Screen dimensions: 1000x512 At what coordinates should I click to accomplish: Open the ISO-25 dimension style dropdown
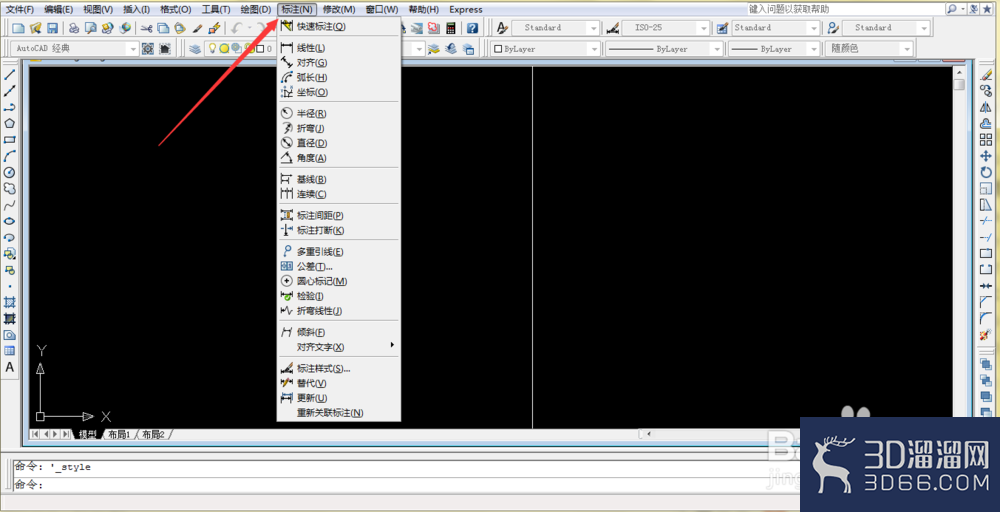tap(703, 28)
